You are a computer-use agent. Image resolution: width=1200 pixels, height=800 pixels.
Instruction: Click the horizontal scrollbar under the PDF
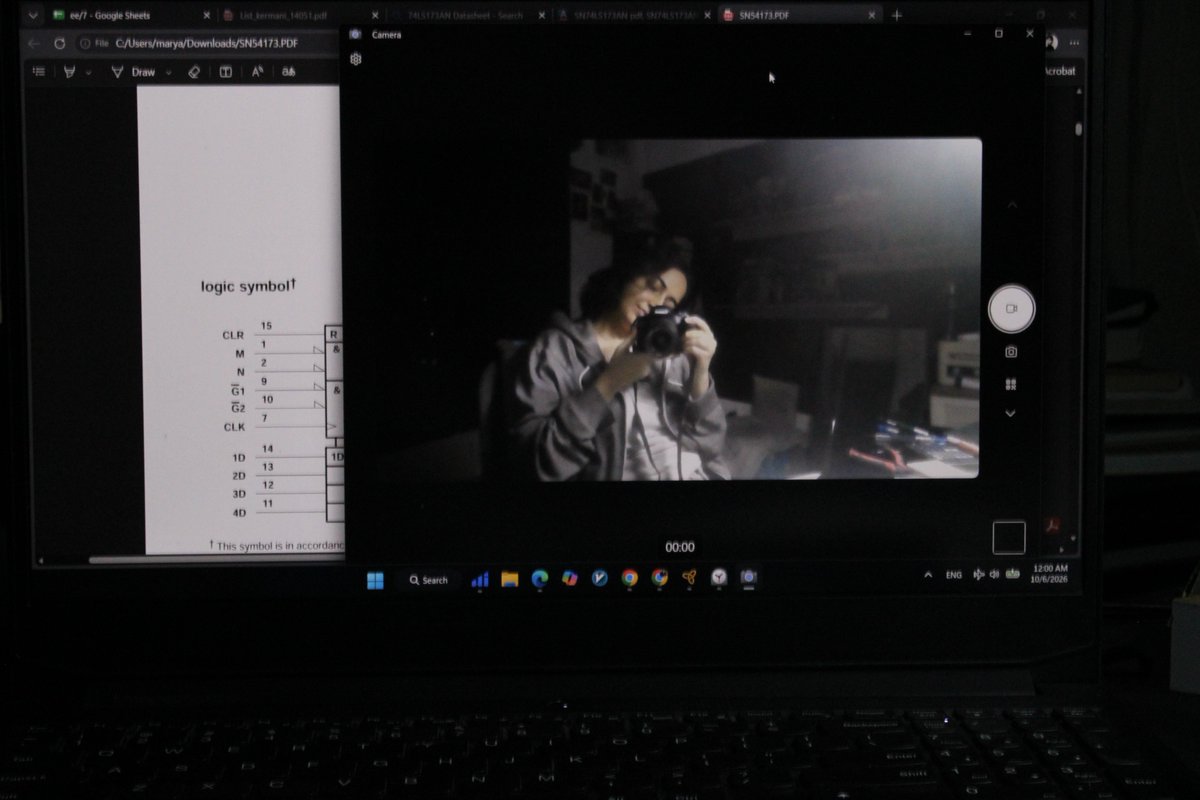coord(215,560)
